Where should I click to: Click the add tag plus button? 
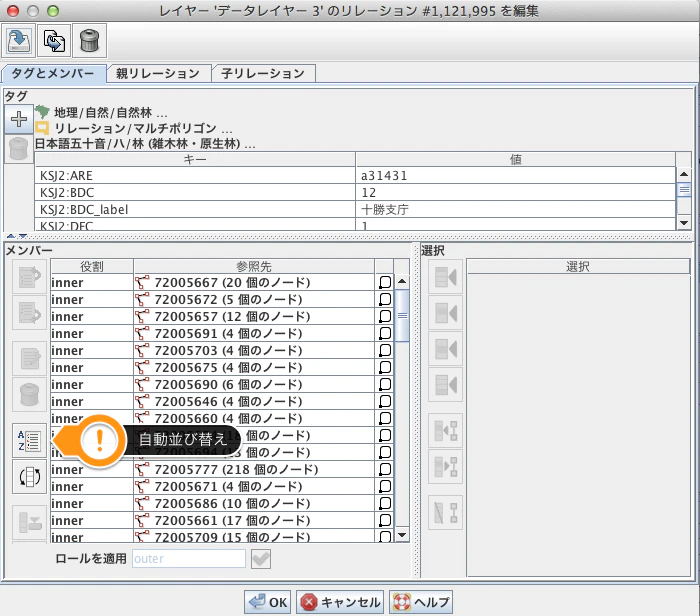point(19,119)
